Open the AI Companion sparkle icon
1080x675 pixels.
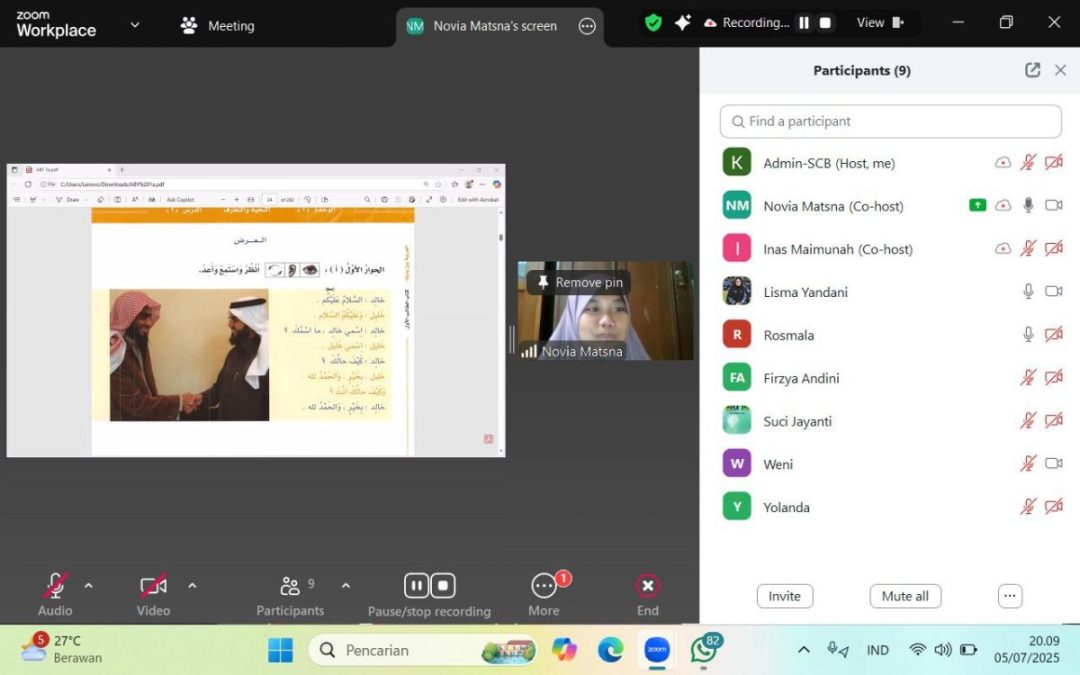(x=683, y=23)
